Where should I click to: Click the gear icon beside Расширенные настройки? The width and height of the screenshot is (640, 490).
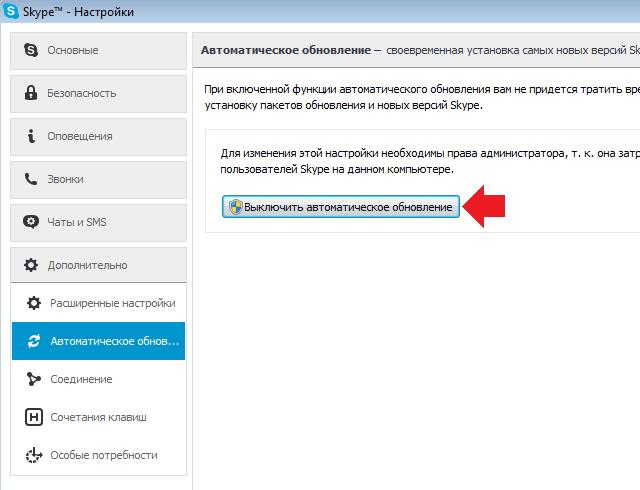[34, 303]
